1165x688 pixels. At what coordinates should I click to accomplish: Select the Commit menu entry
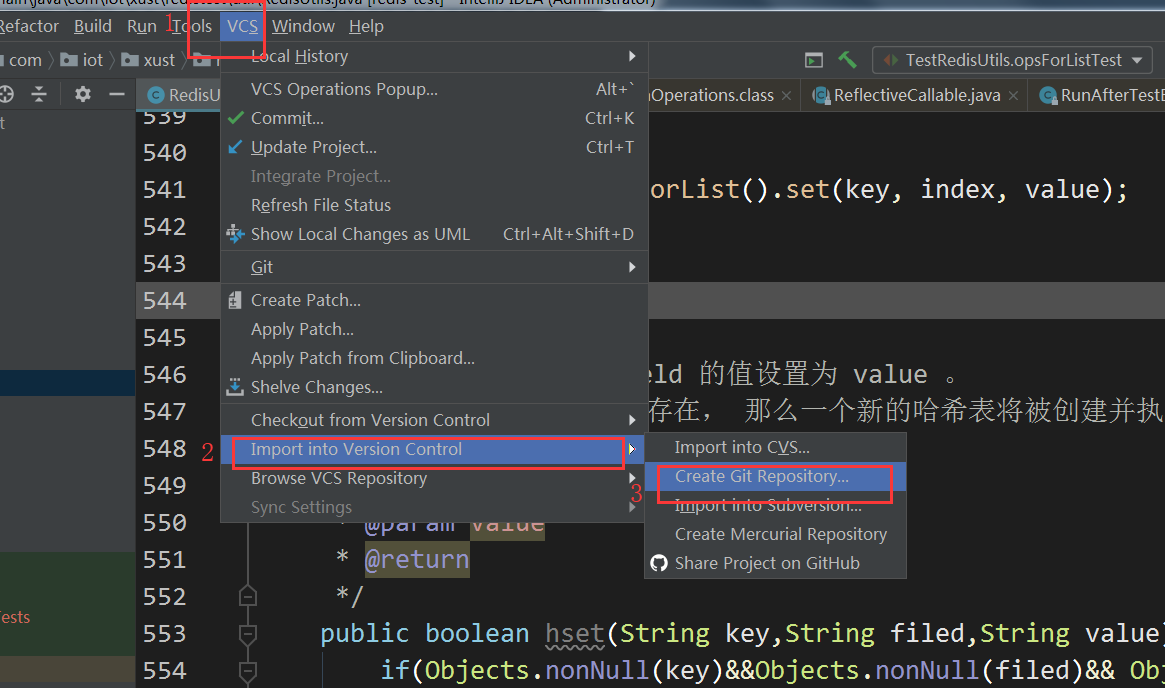[x=434, y=118]
